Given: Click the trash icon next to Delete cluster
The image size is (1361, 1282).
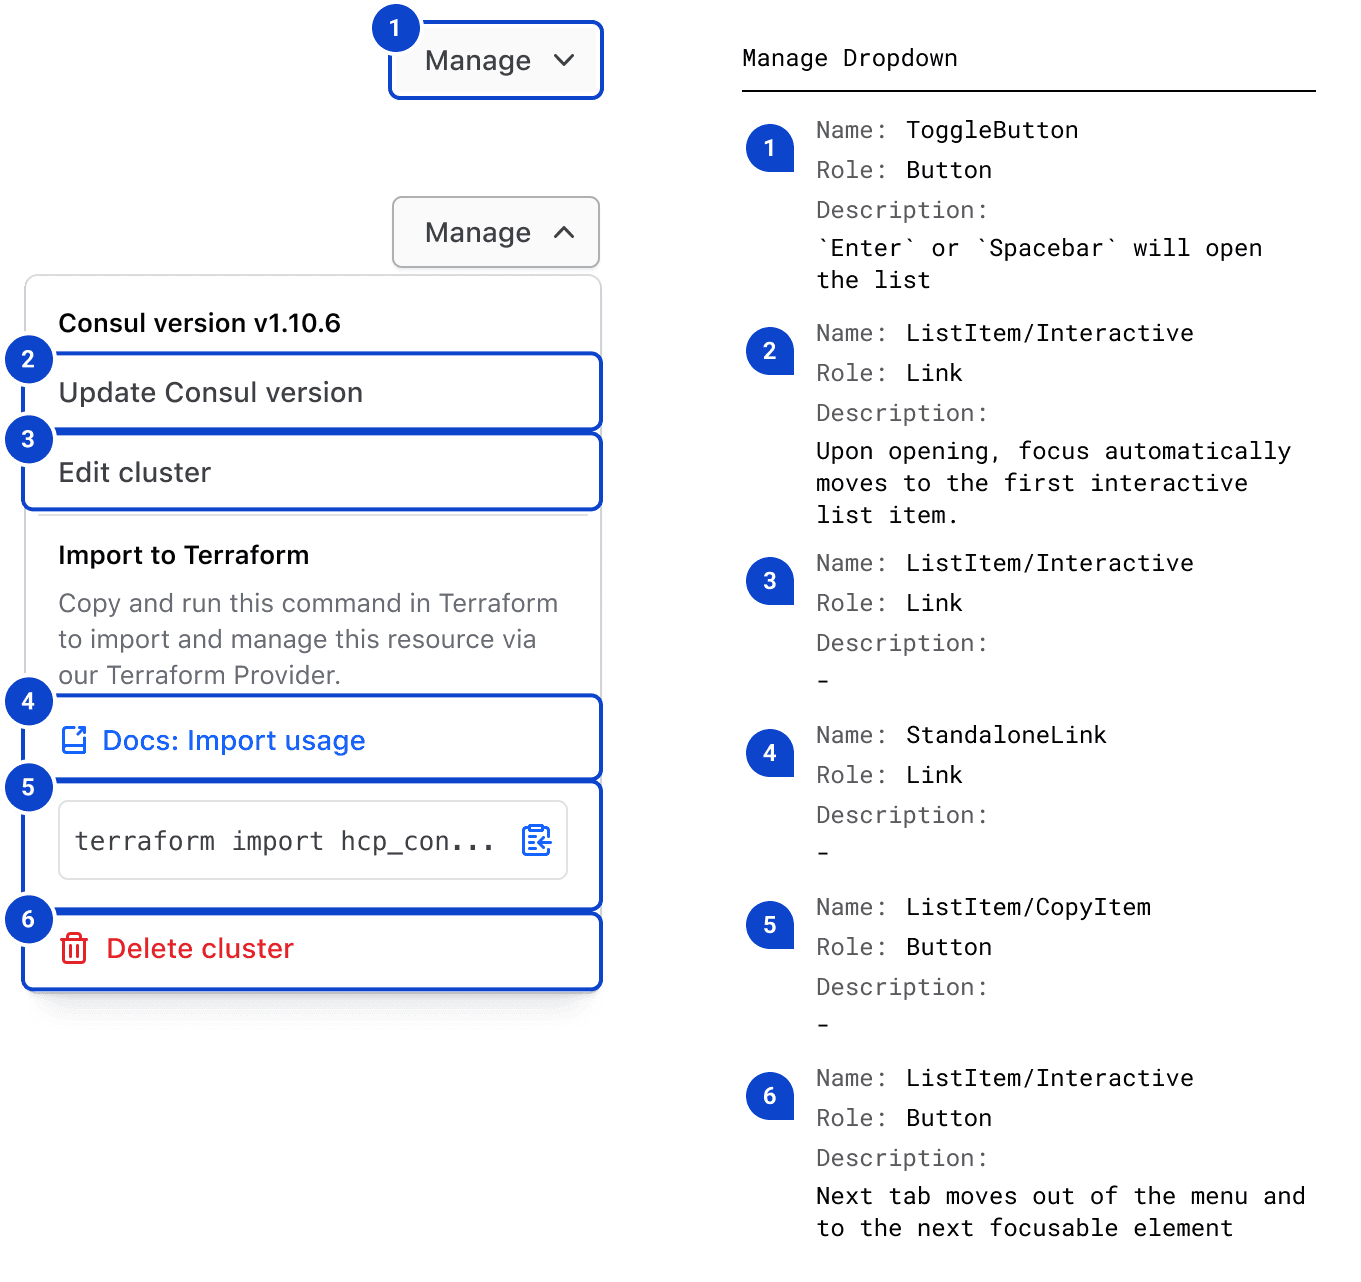Looking at the screenshot, I should (x=74, y=948).
